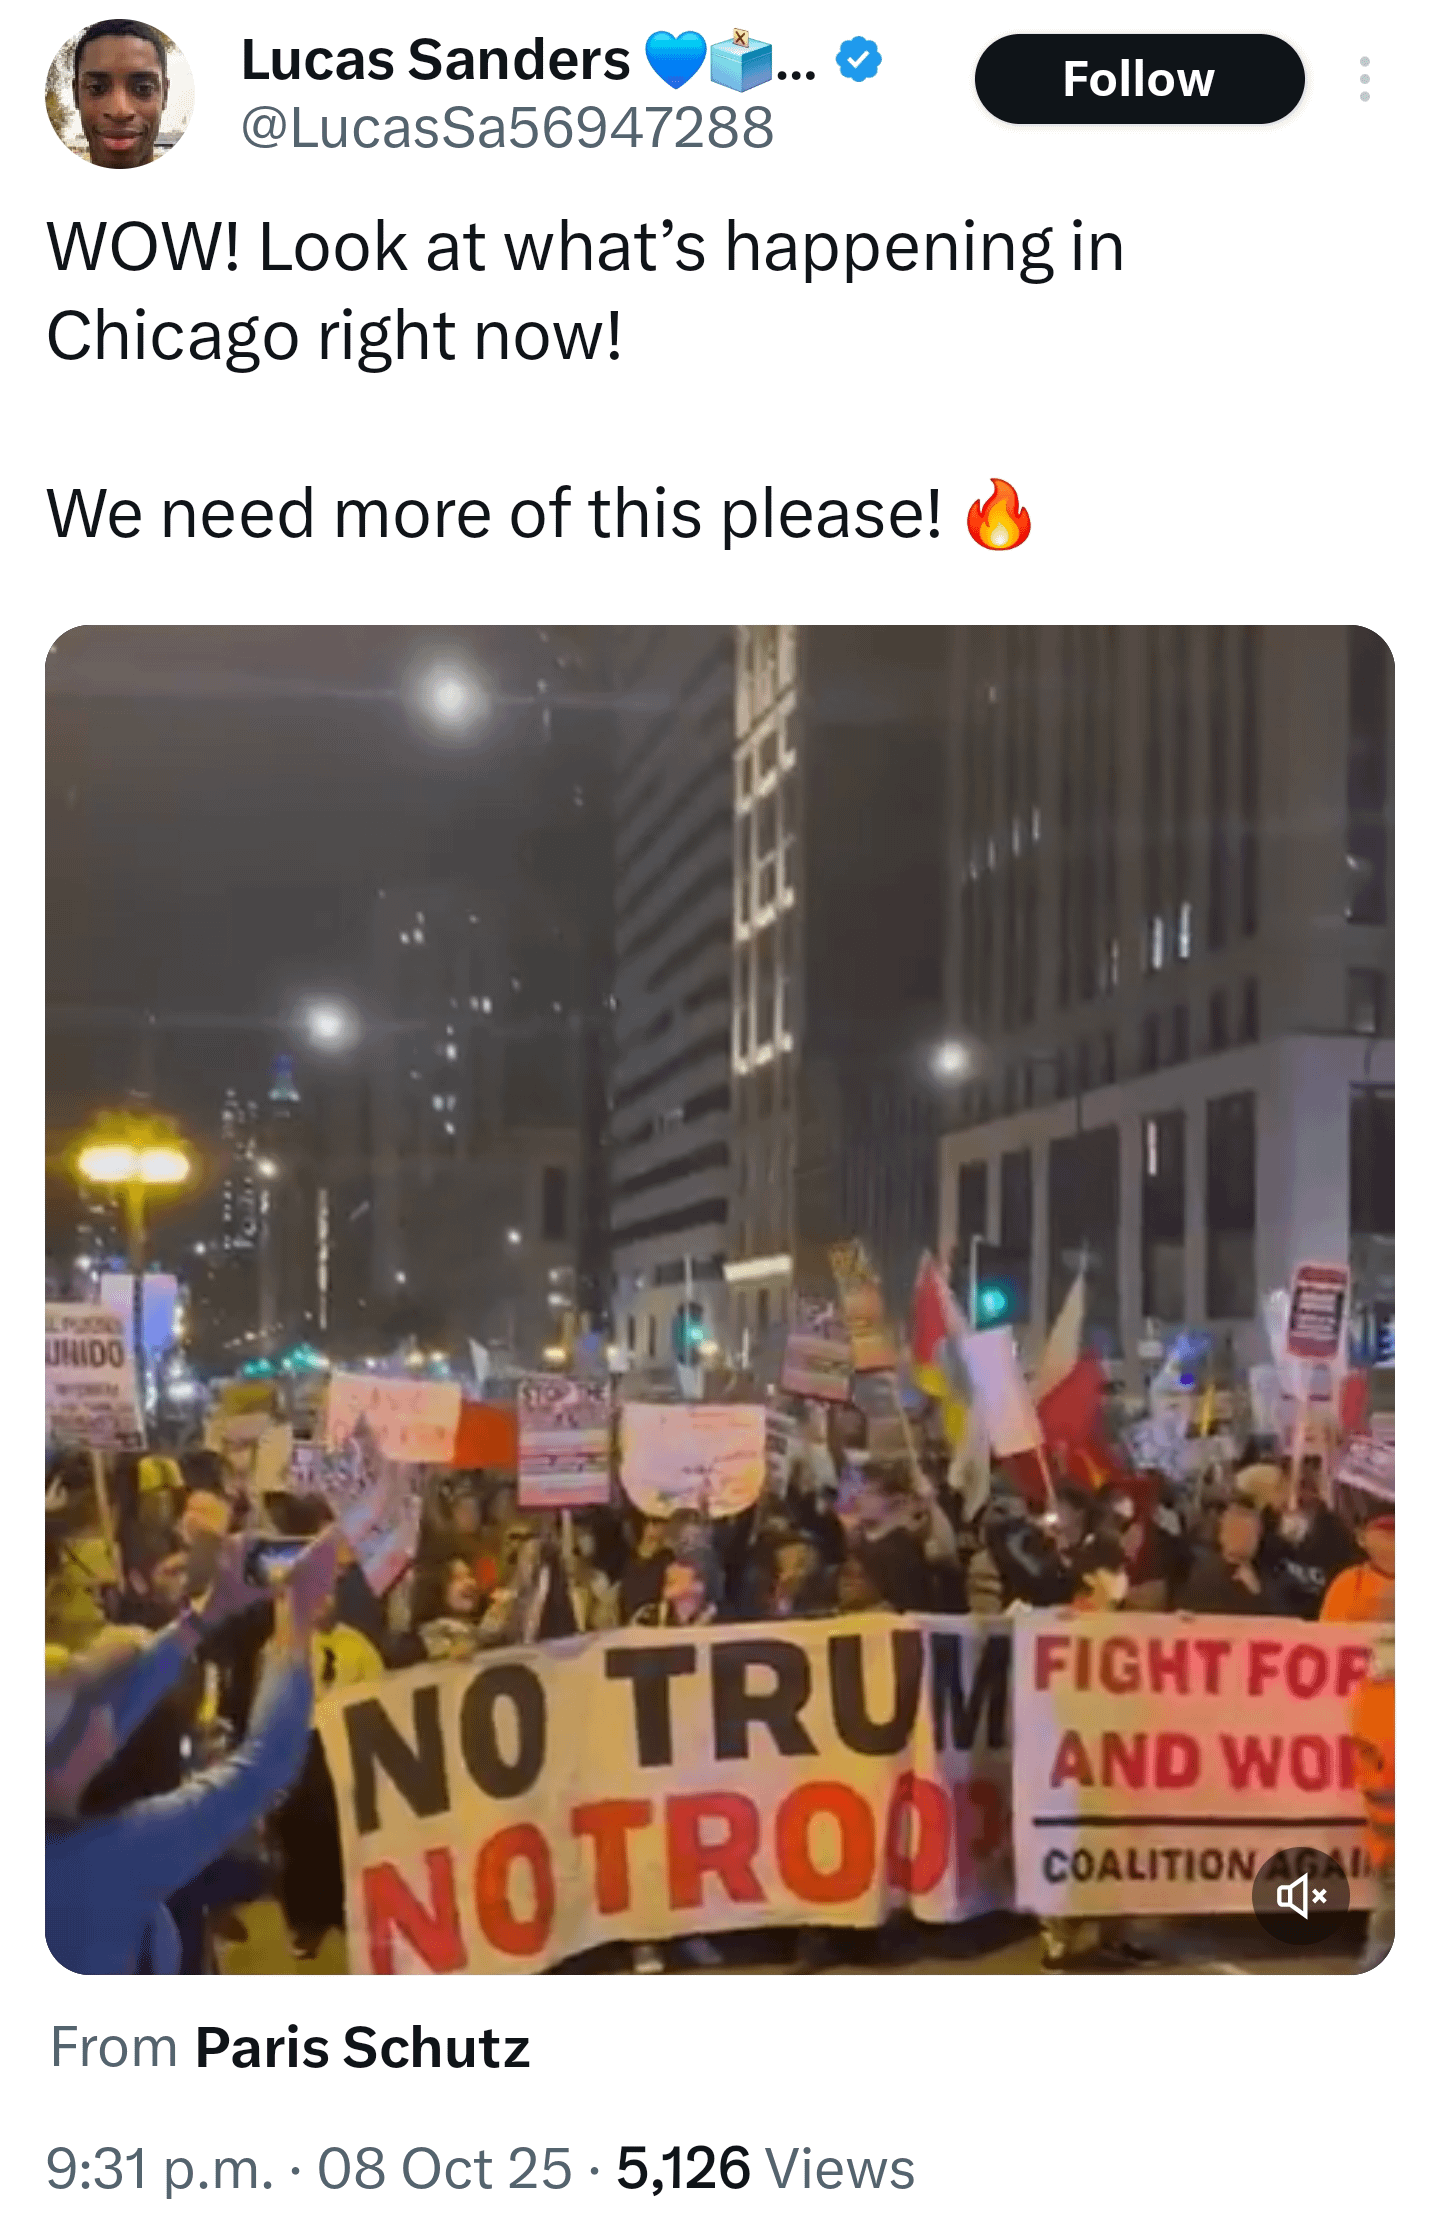Screen dimensions: 1440x2227
Task: Unmute the video with the speaker icon
Action: 1300,1895
